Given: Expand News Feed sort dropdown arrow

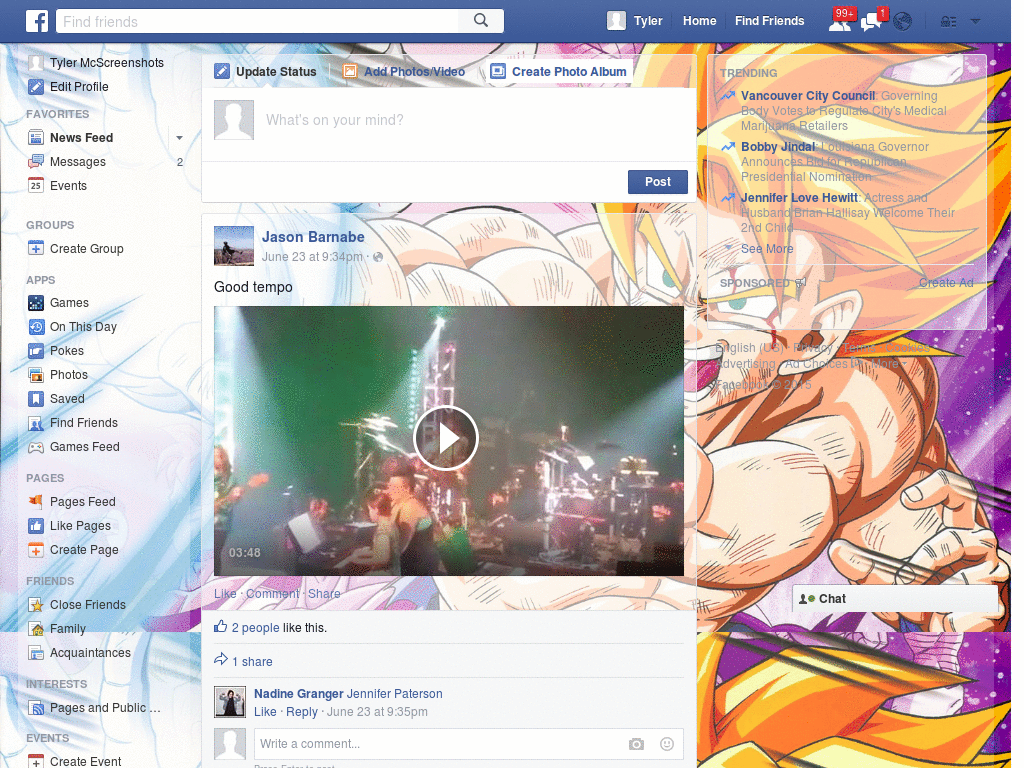Looking at the screenshot, I should click(179, 138).
